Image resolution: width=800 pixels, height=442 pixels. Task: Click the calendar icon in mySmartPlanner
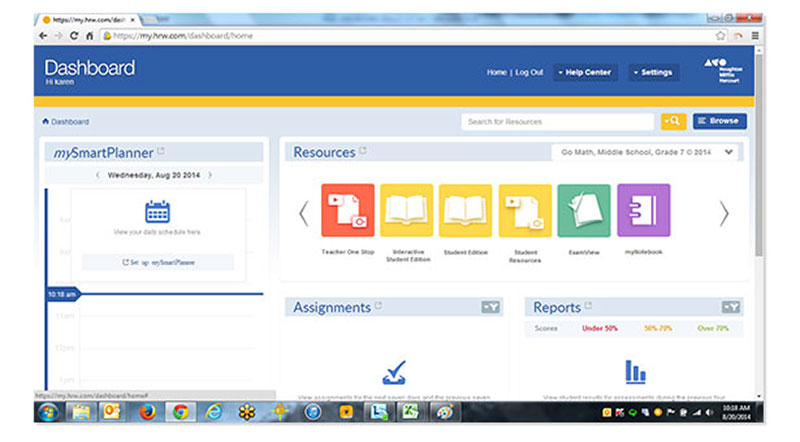(157, 211)
